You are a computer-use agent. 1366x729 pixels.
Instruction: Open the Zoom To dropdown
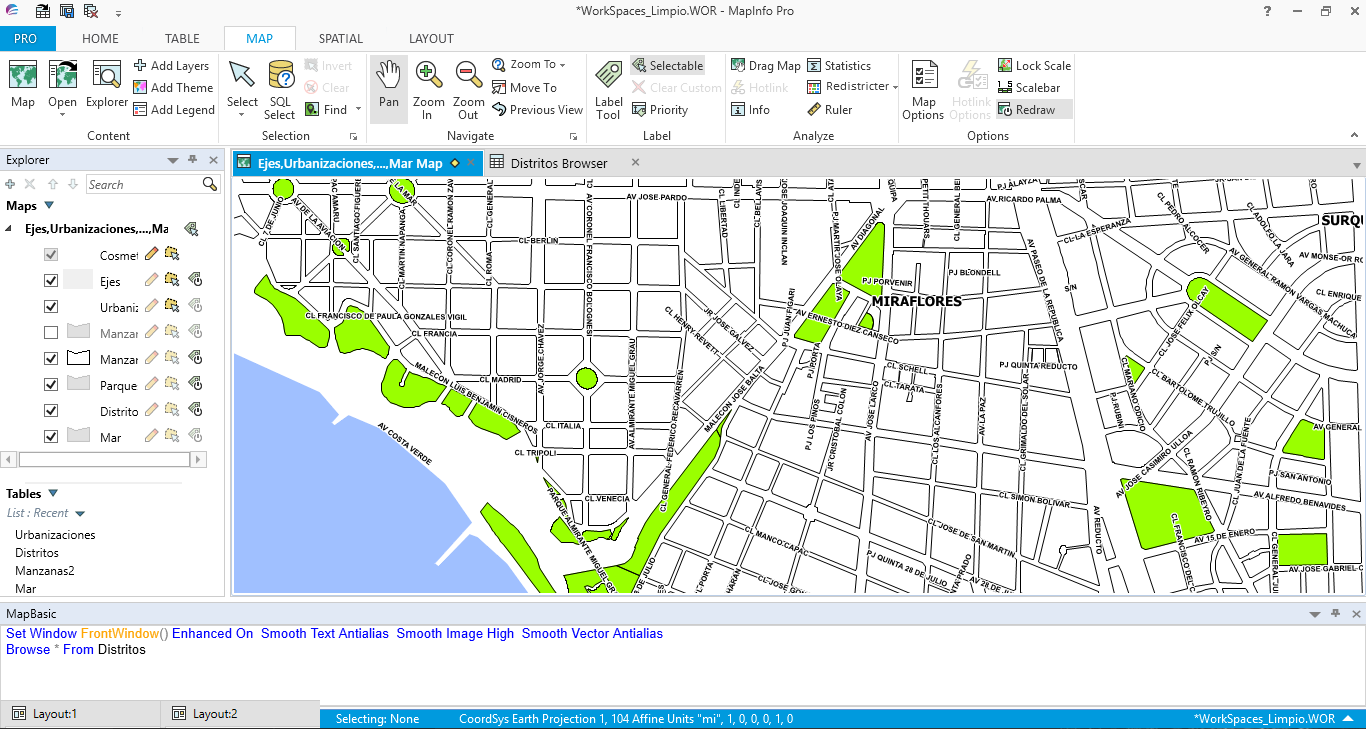[561, 63]
